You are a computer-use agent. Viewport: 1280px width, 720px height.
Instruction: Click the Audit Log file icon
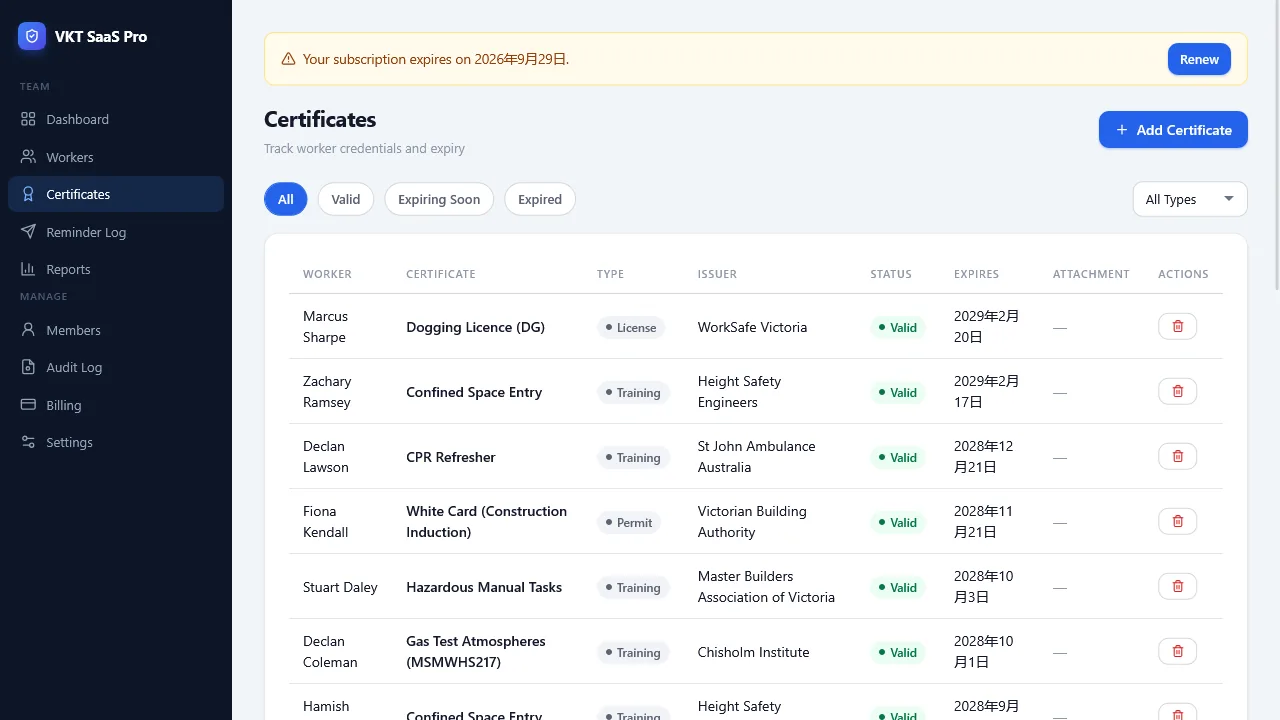coord(28,367)
